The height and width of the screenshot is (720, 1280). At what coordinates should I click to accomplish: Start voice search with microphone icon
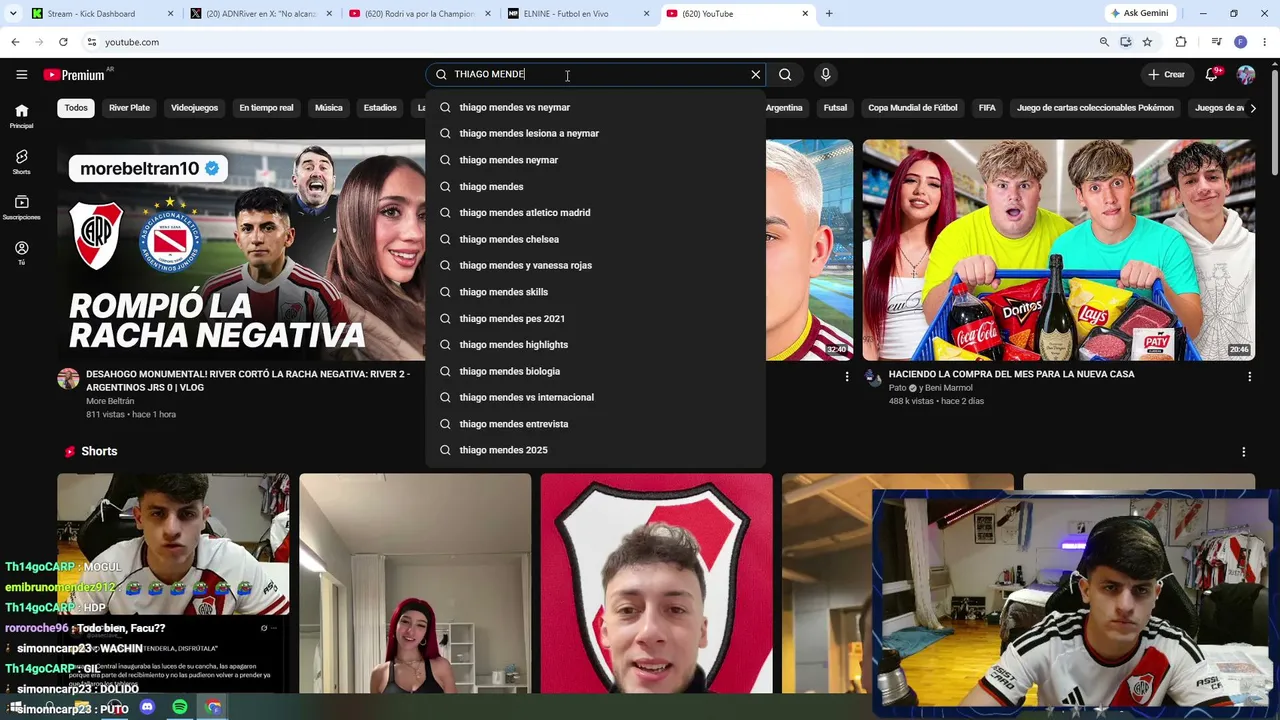point(825,75)
